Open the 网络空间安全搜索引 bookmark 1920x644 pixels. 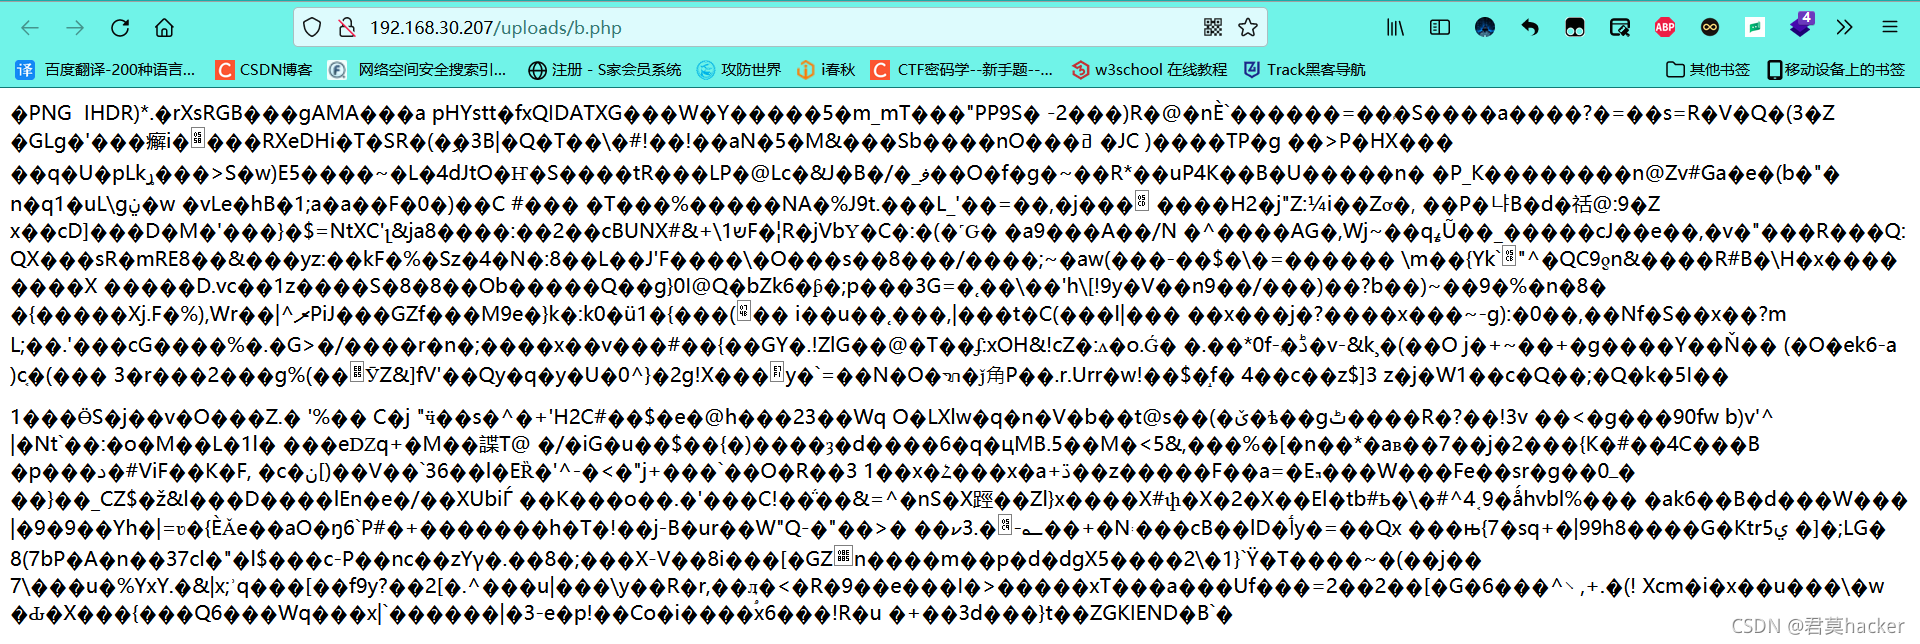click(418, 69)
